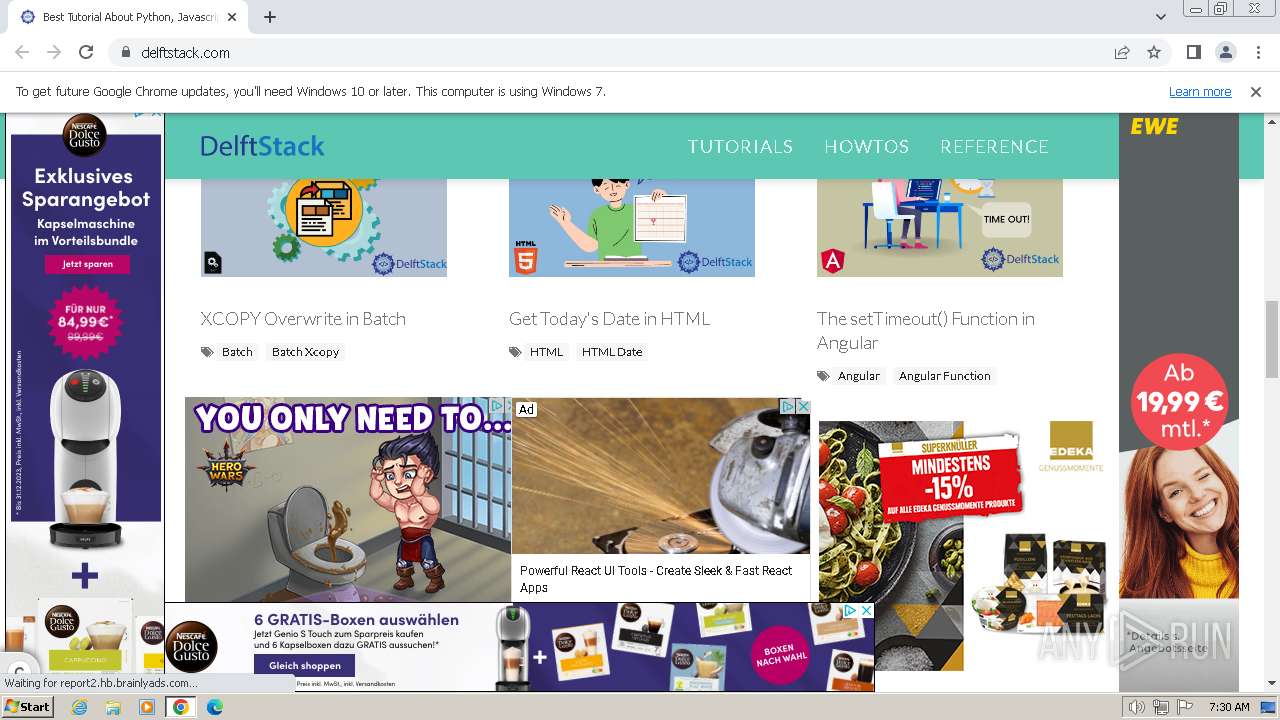Viewport: 1280px width, 720px height.
Task: Open Microsoft Edge from taskbar
Action: click(214, 707)
